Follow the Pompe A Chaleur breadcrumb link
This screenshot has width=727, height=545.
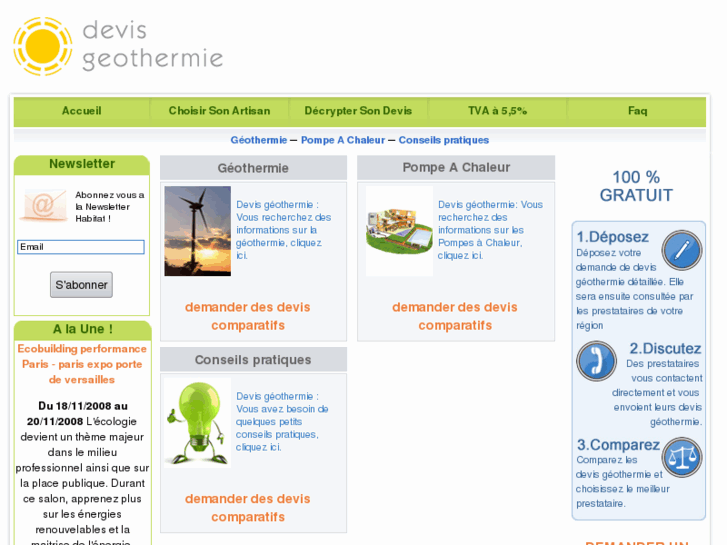point(343,140)
